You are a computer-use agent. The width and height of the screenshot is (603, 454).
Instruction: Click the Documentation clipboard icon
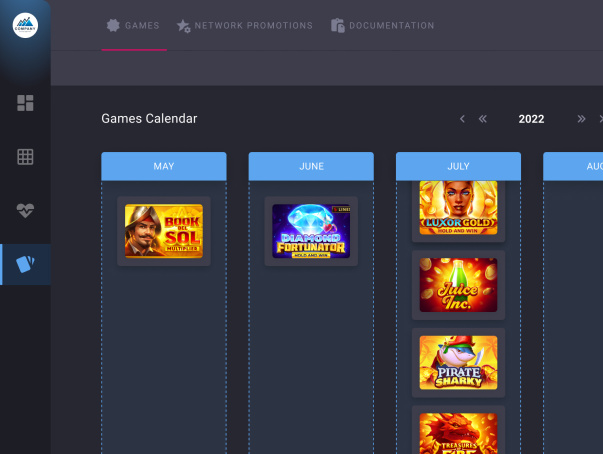(x=338, y=26)
